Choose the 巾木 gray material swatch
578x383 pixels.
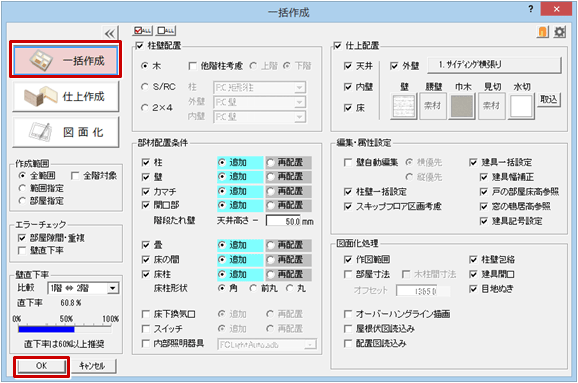point(462,106)
